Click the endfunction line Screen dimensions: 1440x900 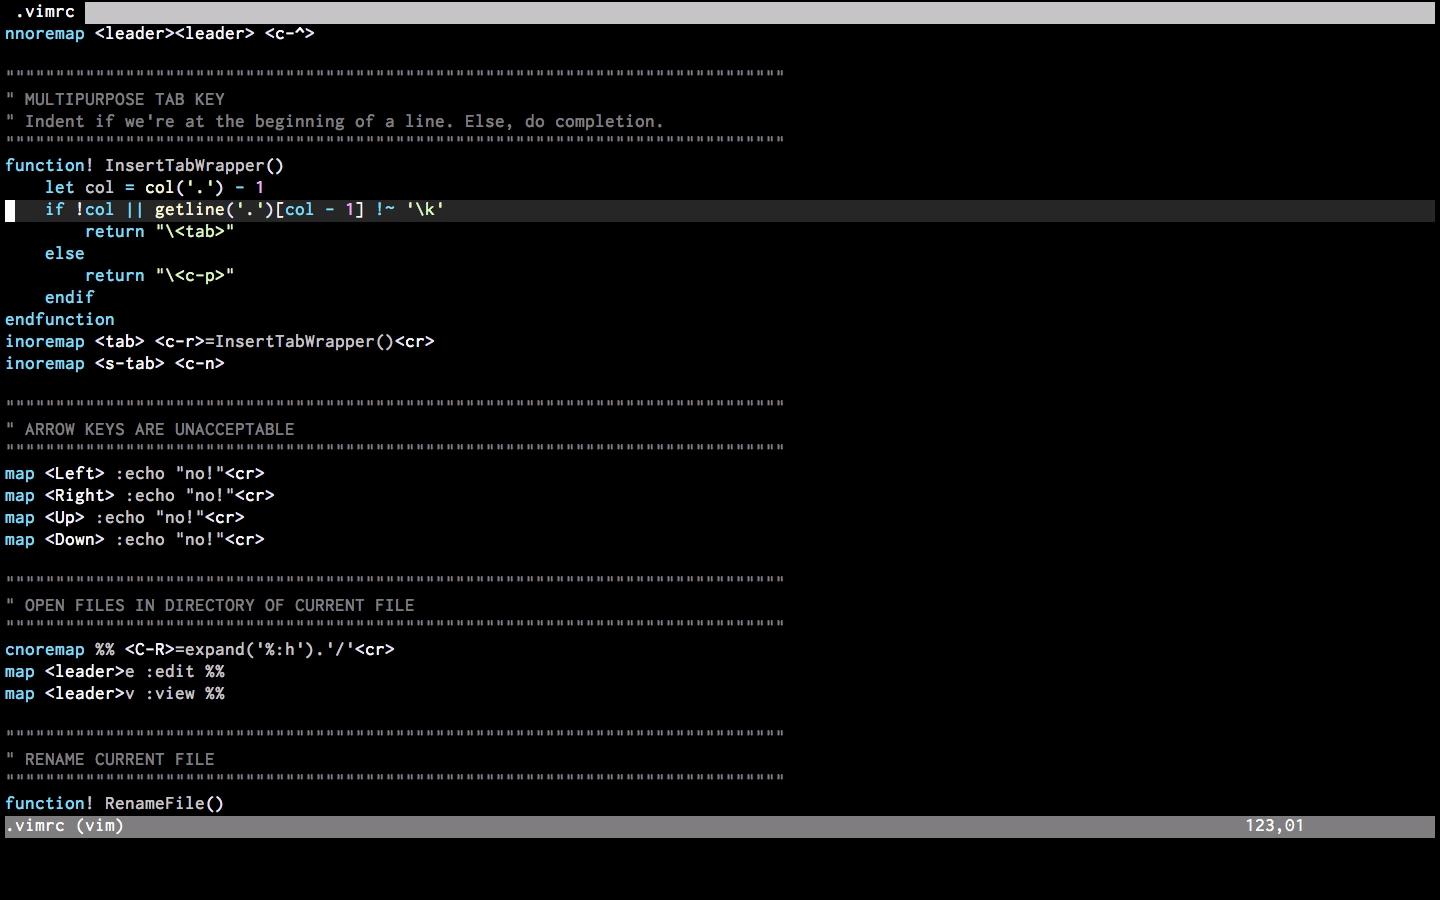(60, 319)
